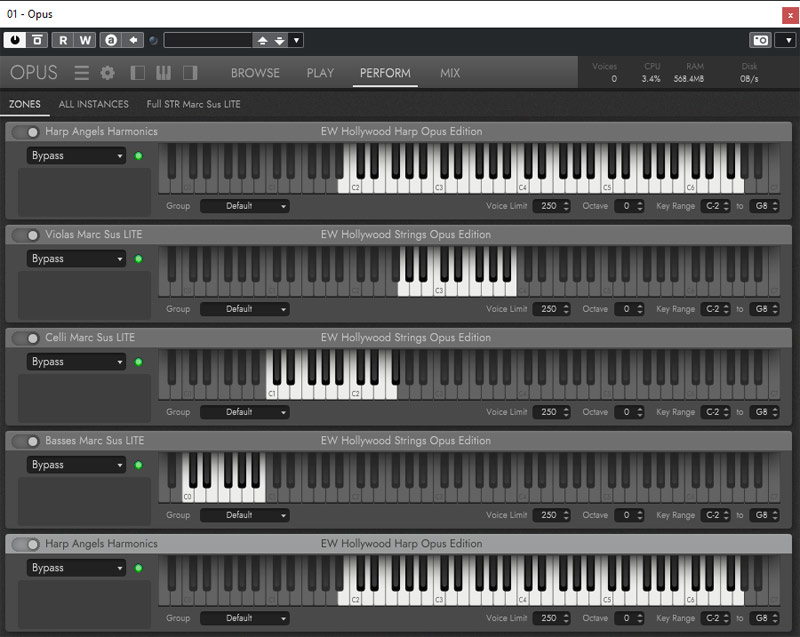Toggle the left sidebar panel icon
Image resolution: width=800 pixels, height=637 pixels.
click(x=138, y=73)
